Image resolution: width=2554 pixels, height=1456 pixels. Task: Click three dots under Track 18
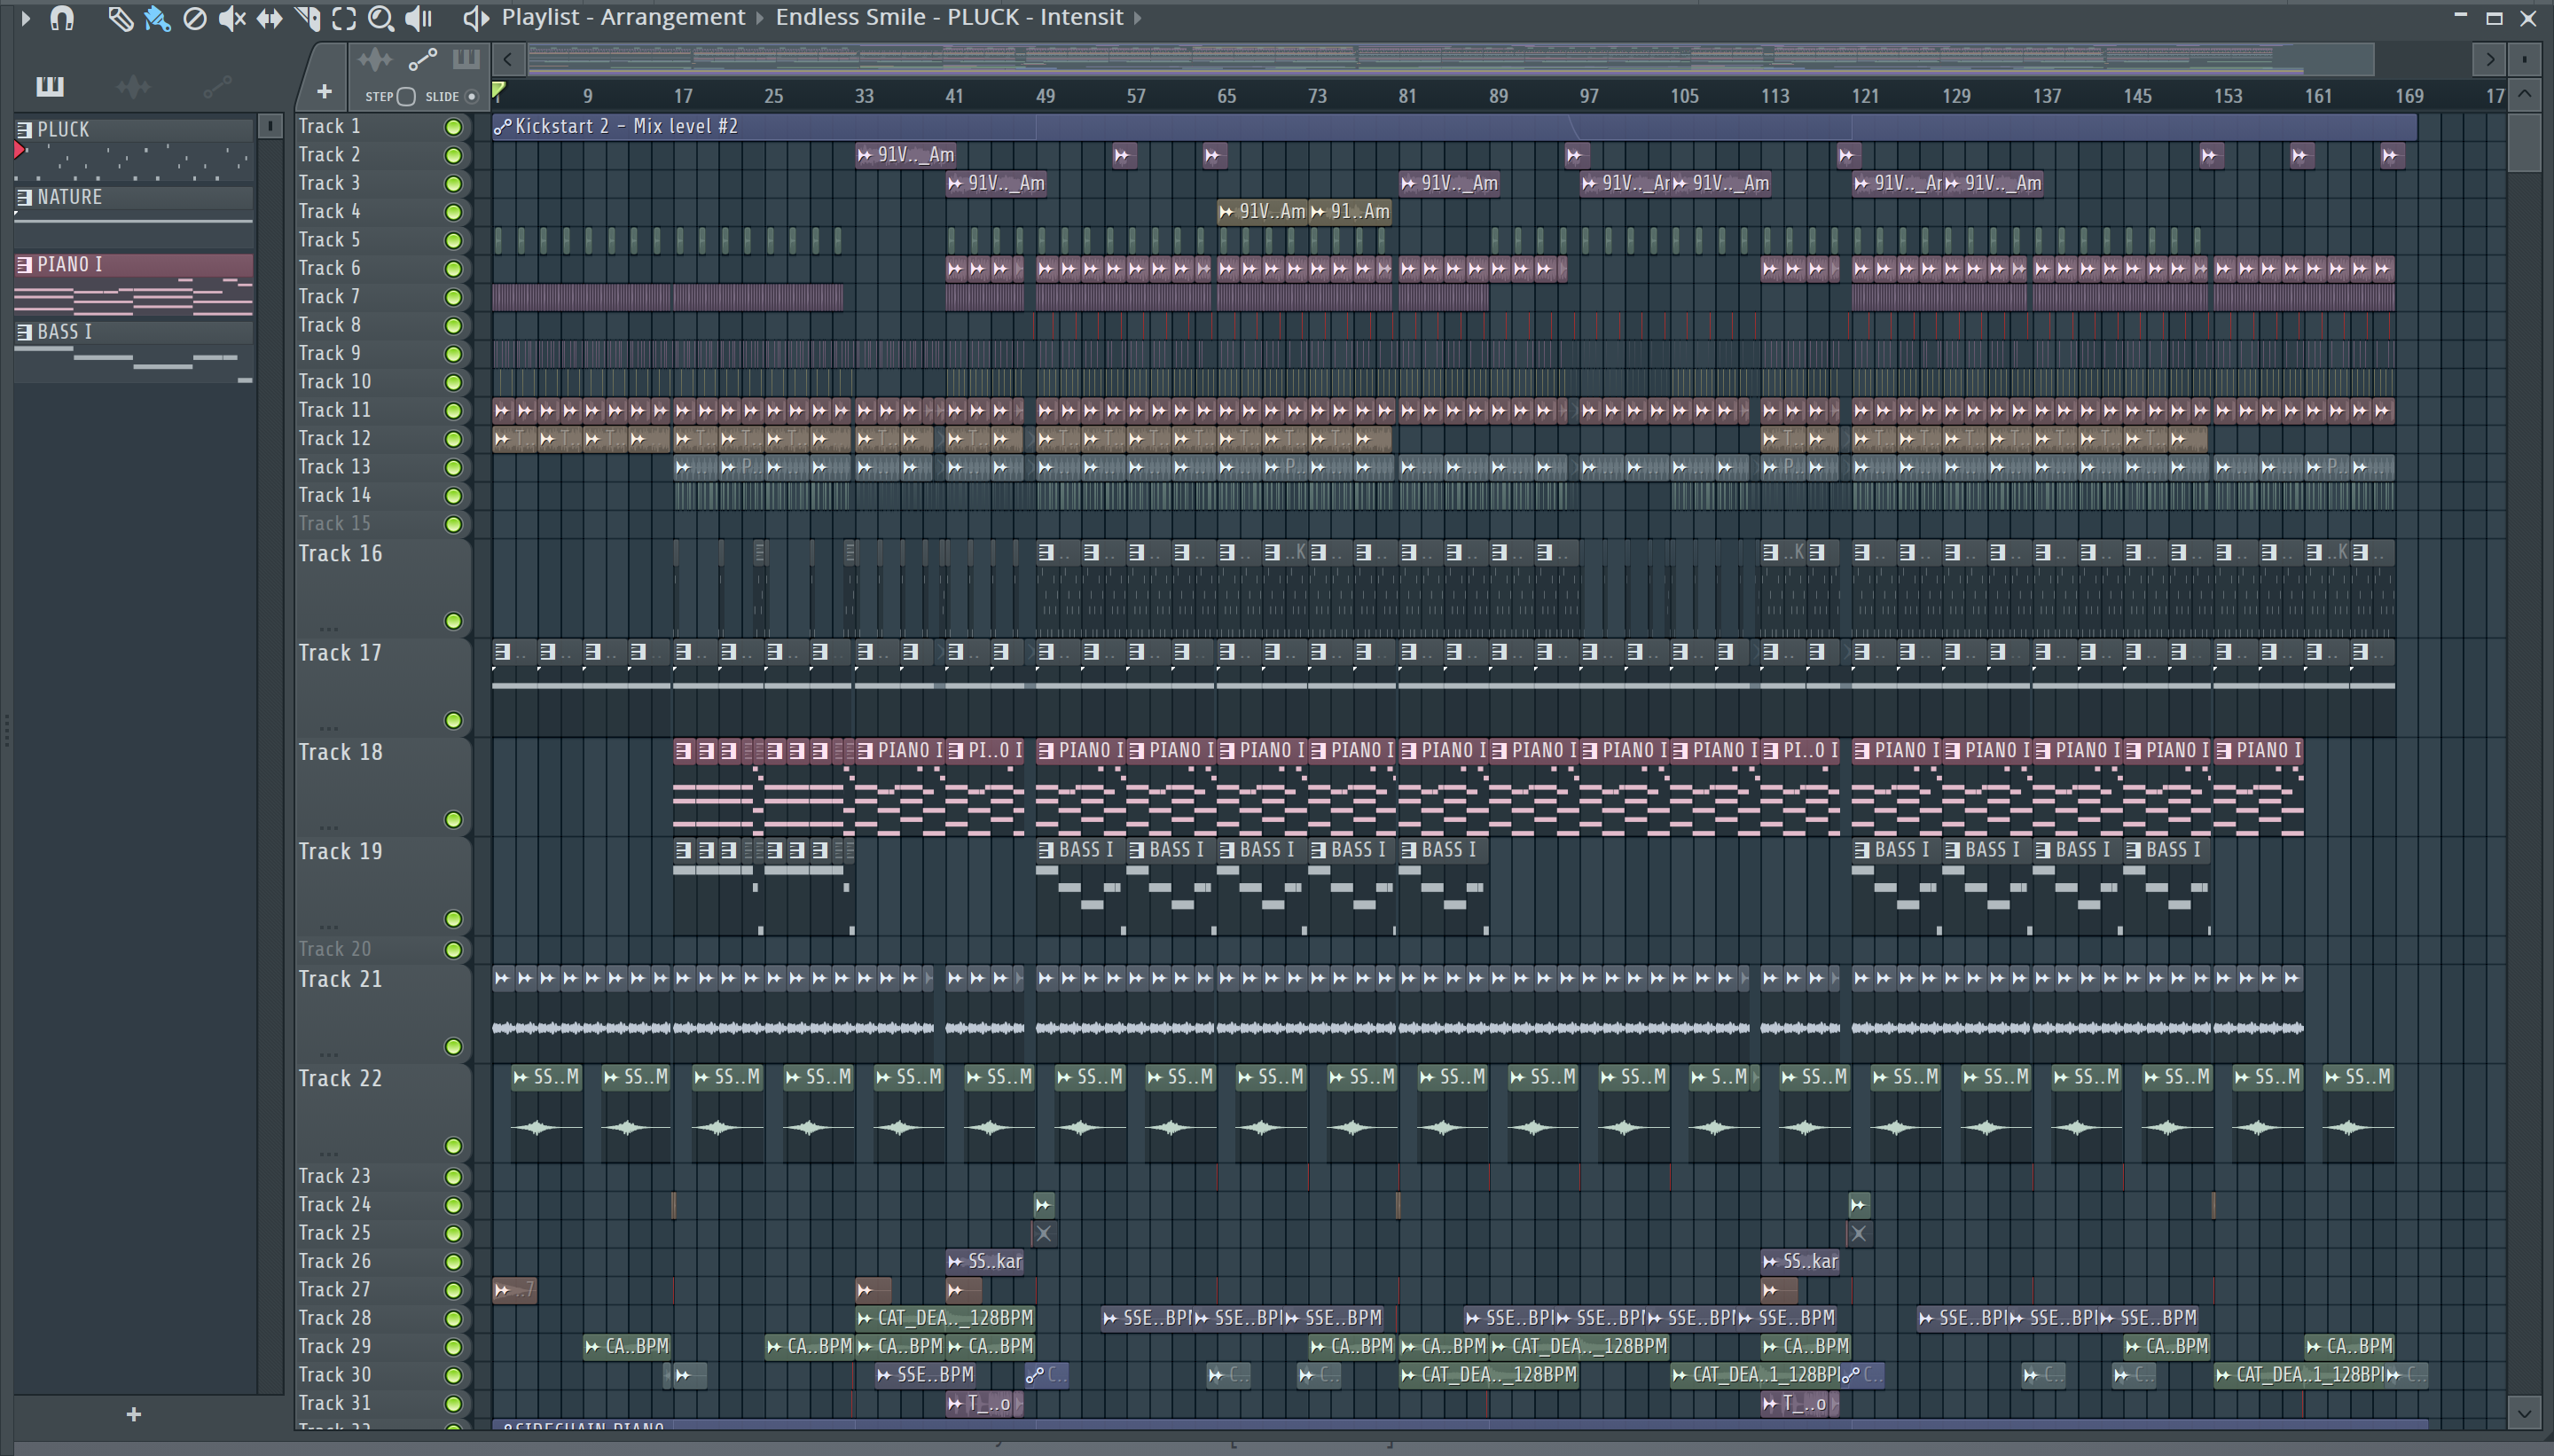click(x=328, y=828)
